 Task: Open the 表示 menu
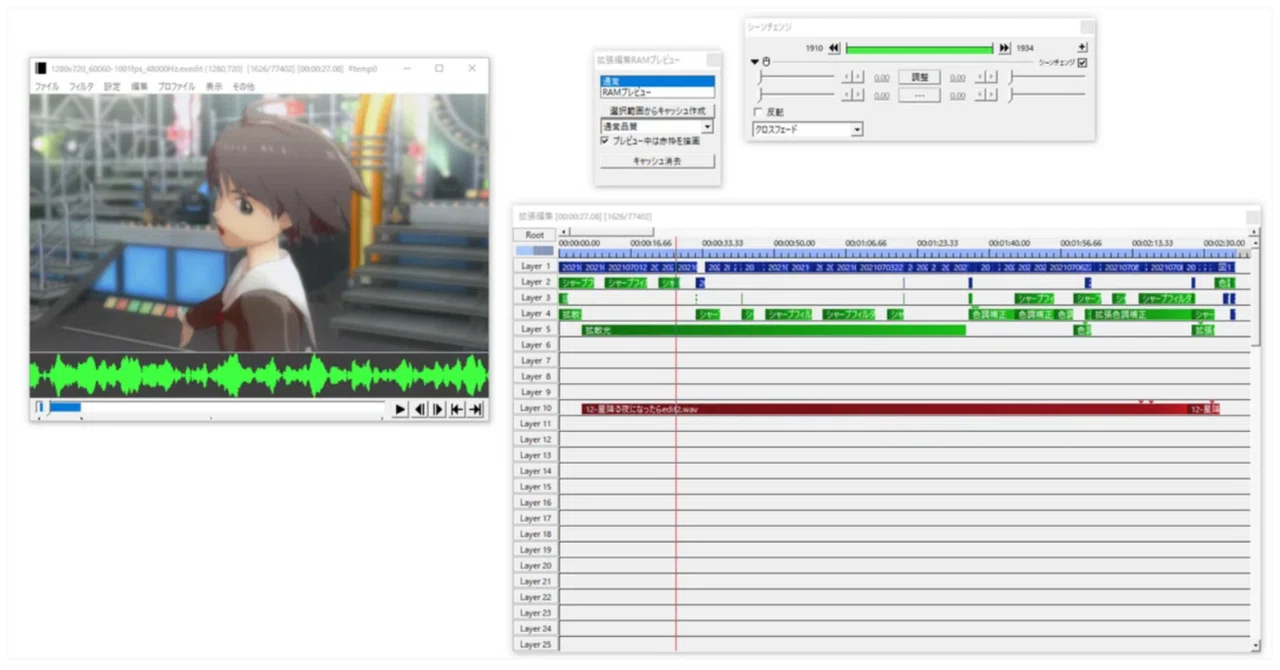[x=214, y=87]
